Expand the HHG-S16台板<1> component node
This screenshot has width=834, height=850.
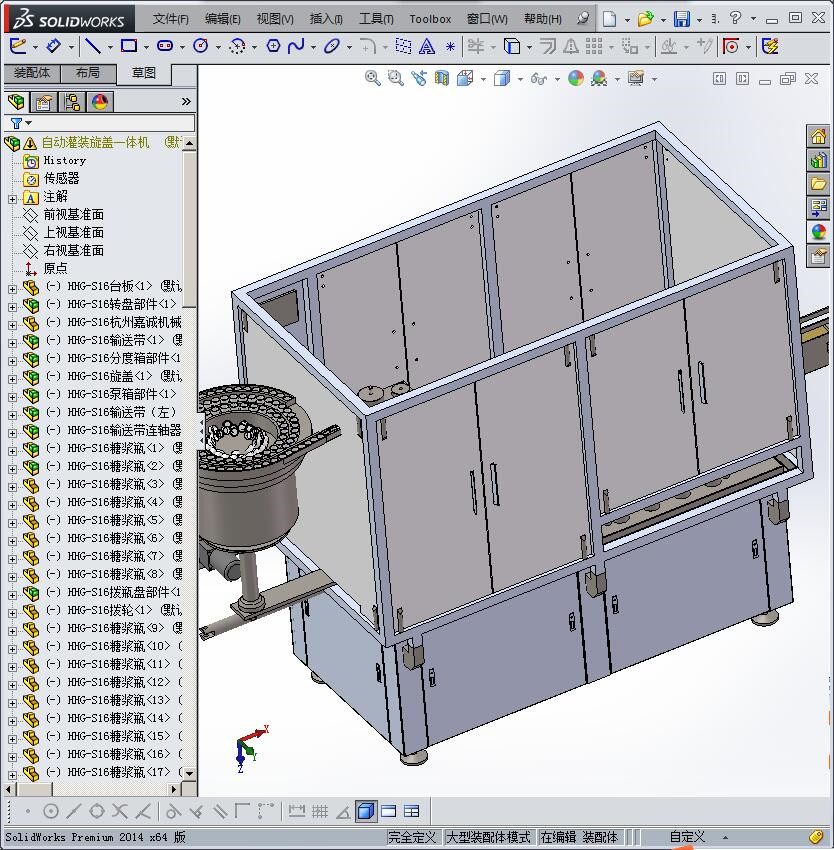(12, 287)
